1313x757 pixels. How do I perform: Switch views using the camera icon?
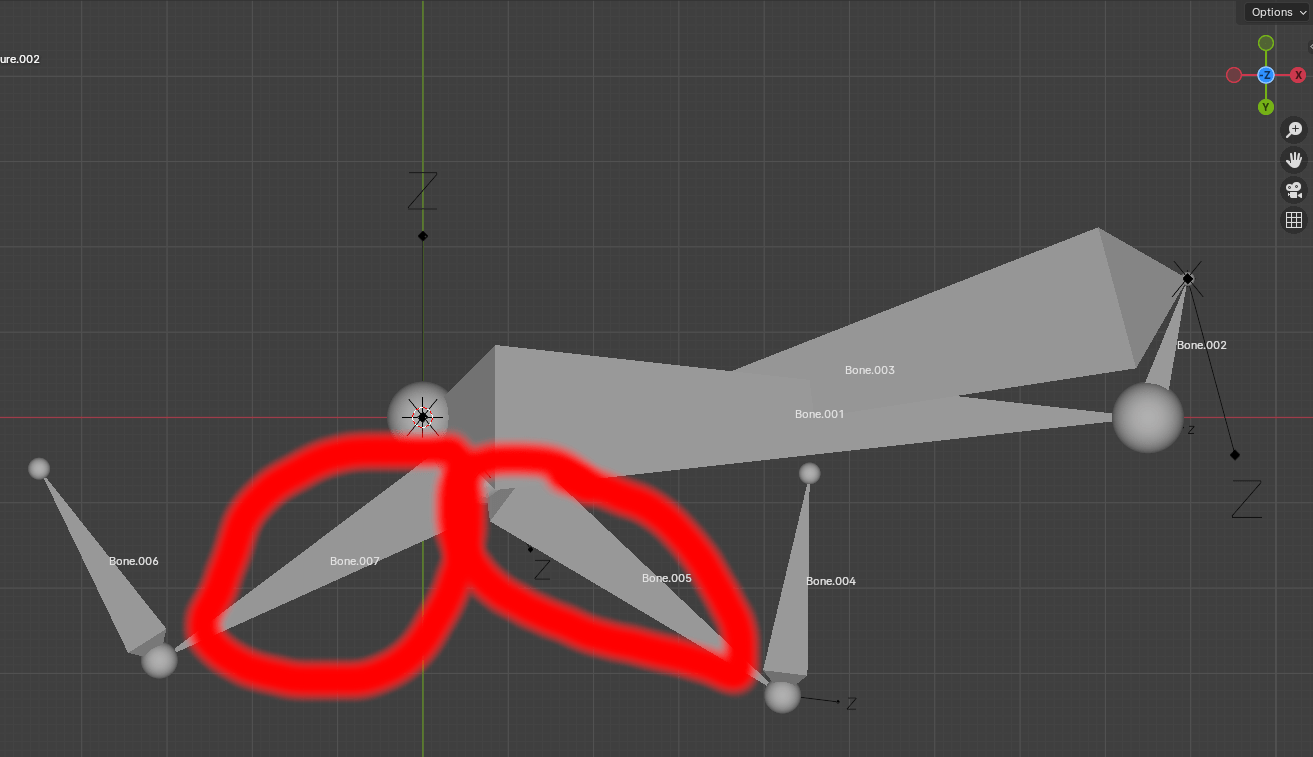click(x=1293, y=190)
